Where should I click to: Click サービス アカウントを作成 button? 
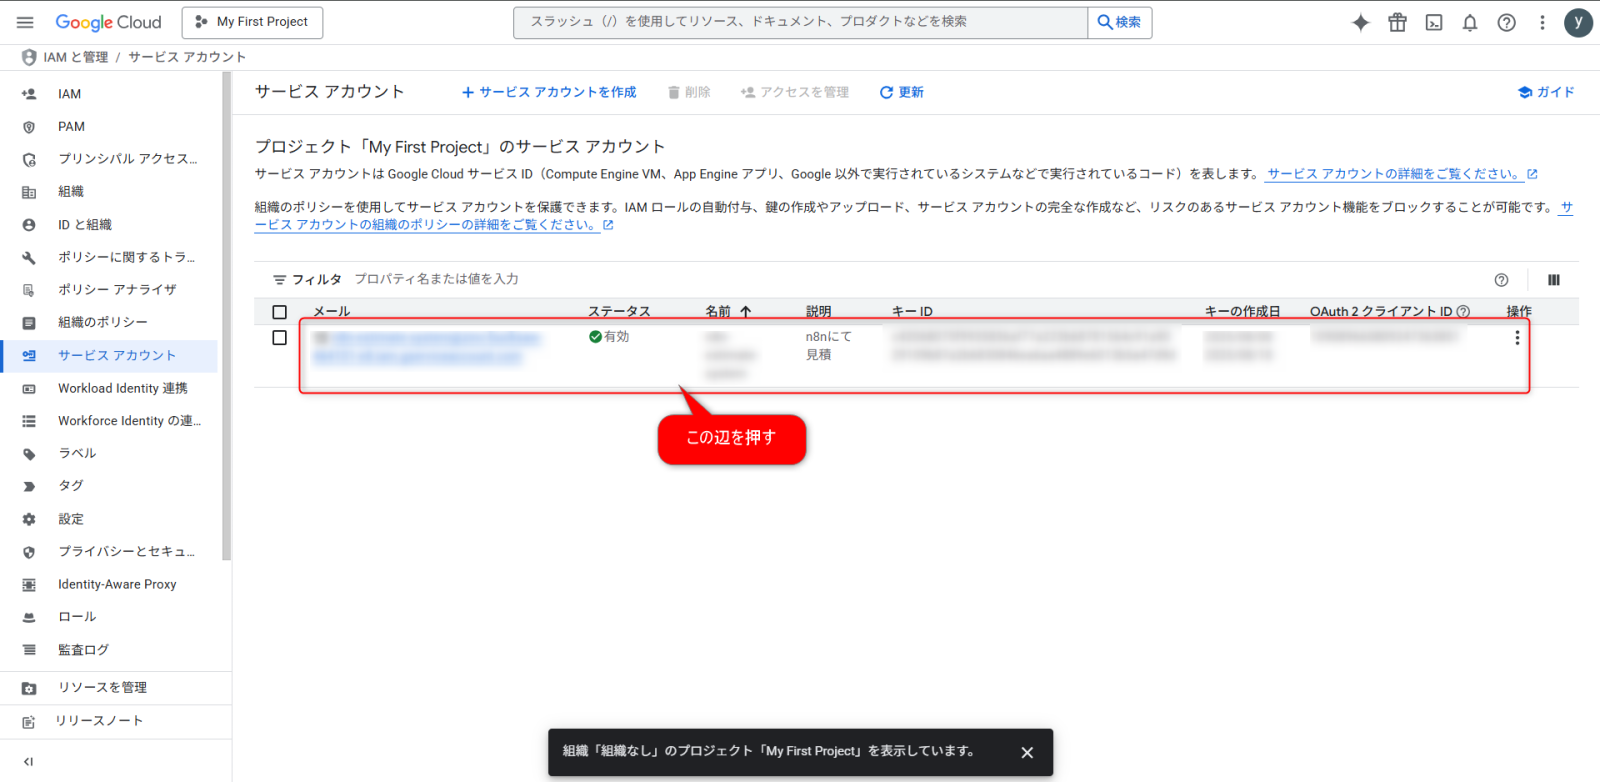pos(549,92)
